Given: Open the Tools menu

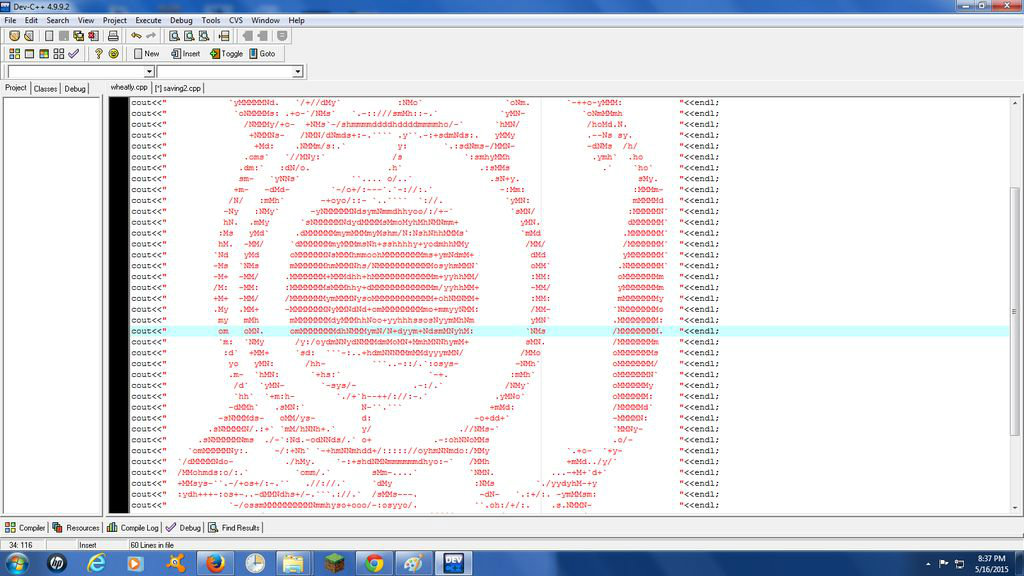Looking at the screenshot, I should click(x=210, y=20).
